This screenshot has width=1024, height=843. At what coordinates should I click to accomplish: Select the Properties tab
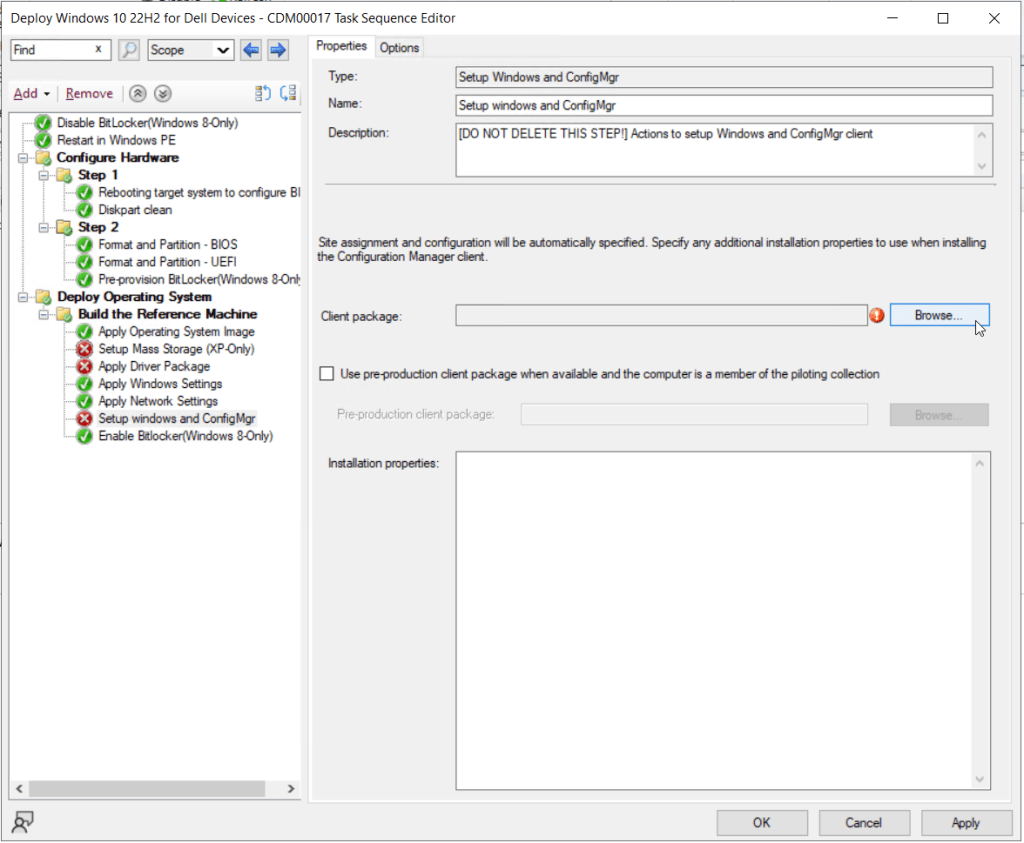pos(342,46)
